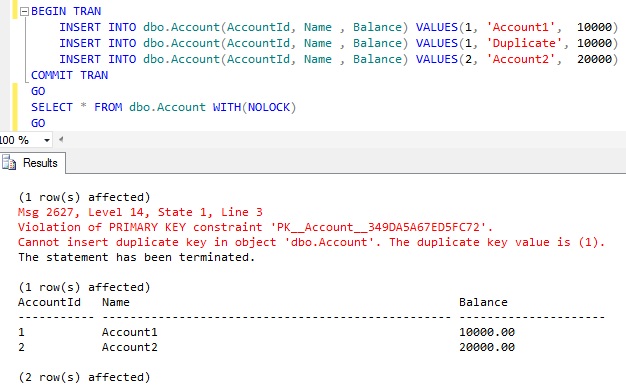This screenshot has height=388, width=626.
Task: Click the BEGIN TRAN statement
Action: click(x=66, y=11)
